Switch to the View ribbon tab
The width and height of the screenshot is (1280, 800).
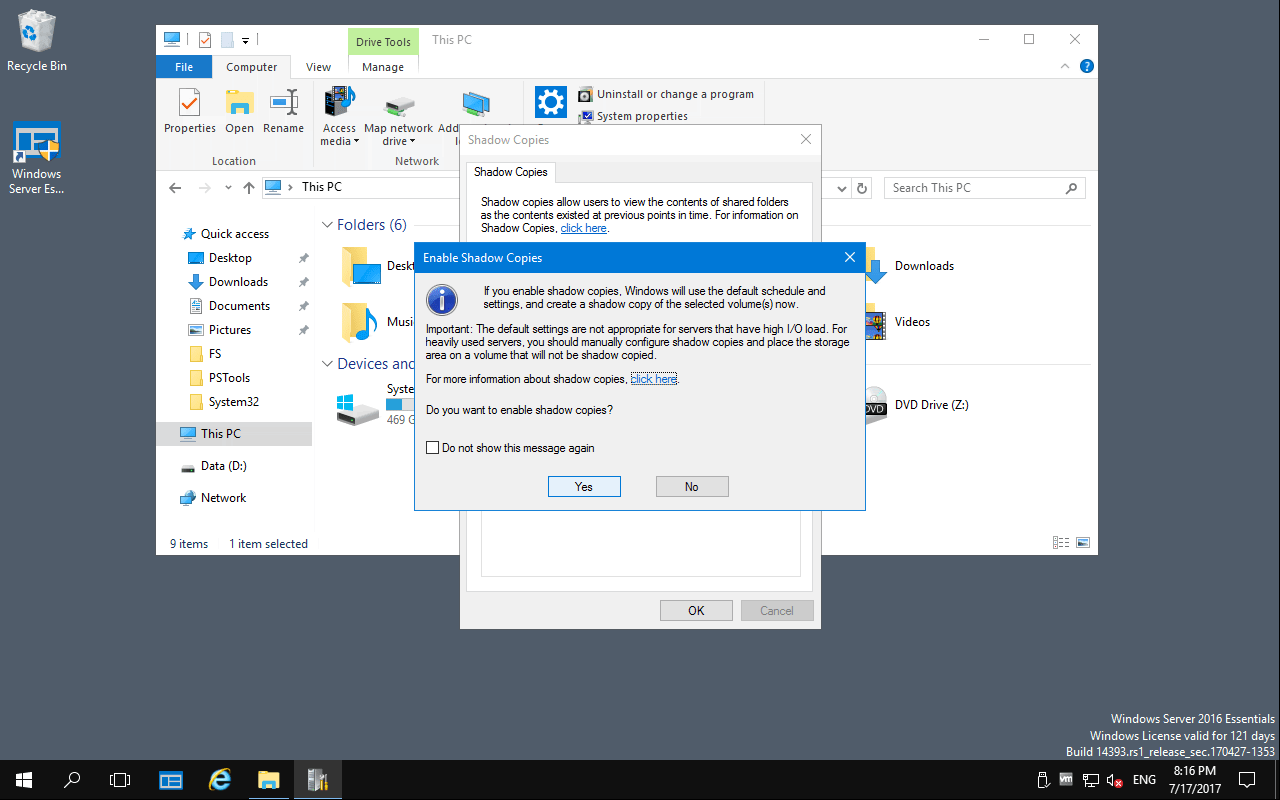[318, 67]
